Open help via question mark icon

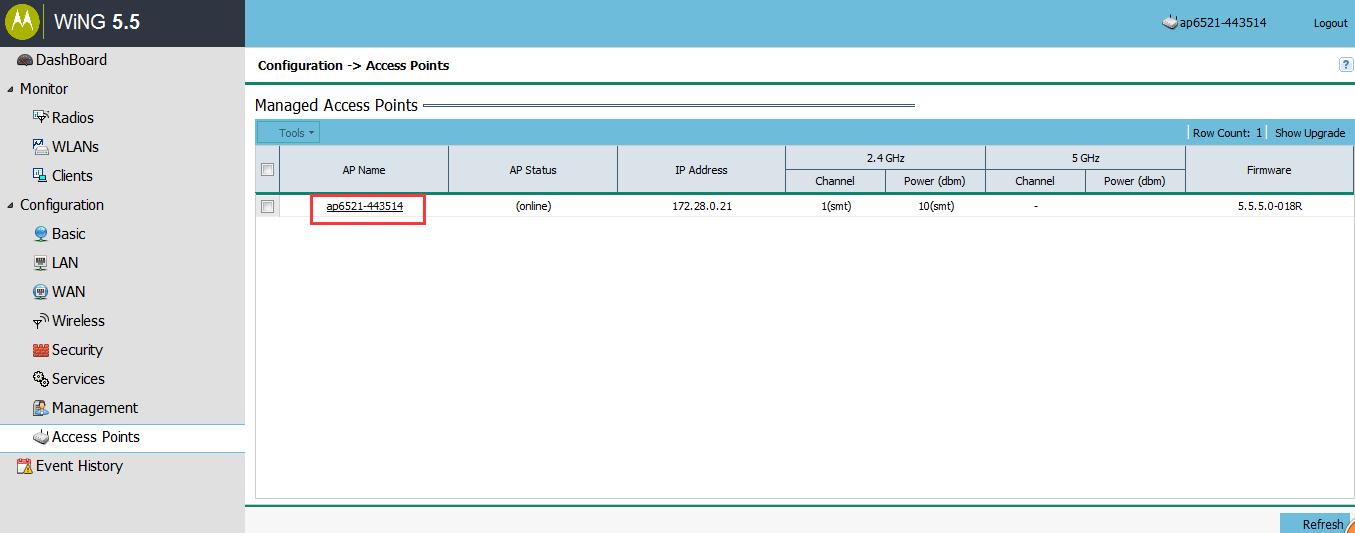(x=1345, y=65)
